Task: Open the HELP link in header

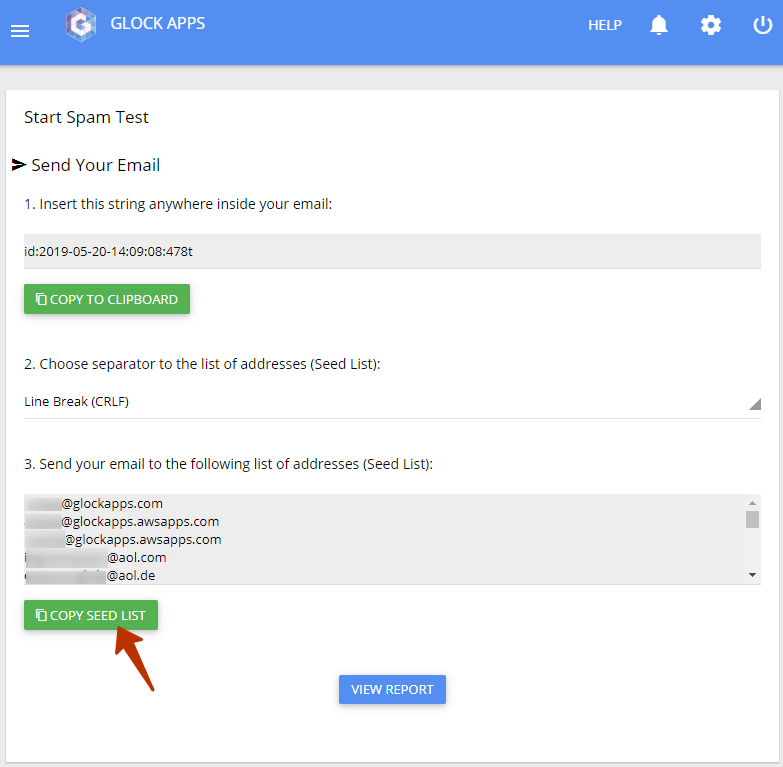Action: (605, 25)
